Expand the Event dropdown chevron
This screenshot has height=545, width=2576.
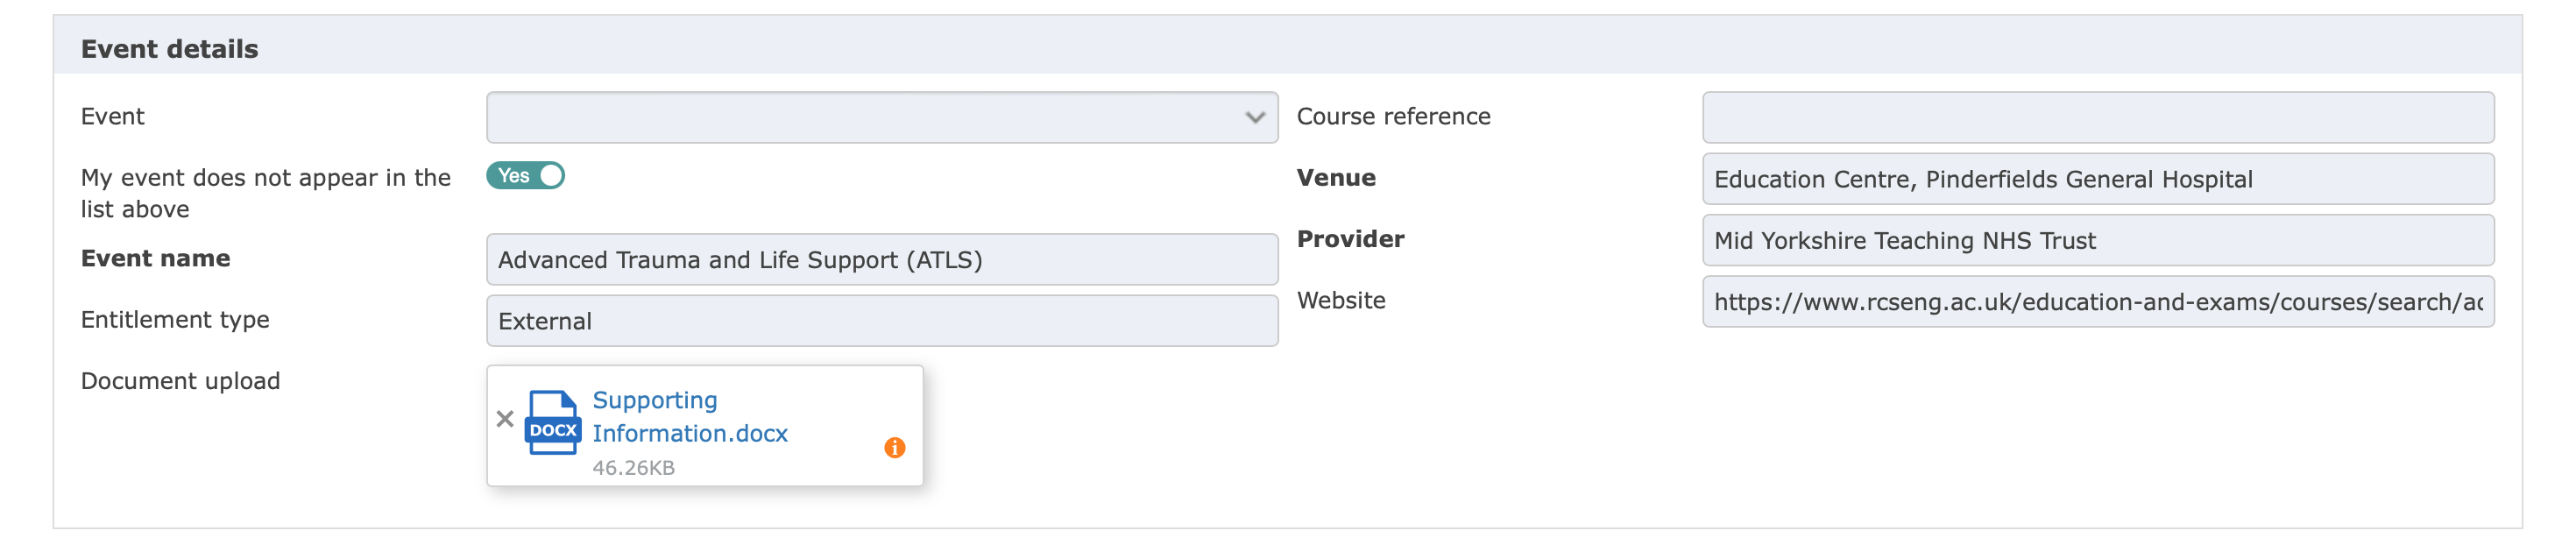tap(1255, 118)
